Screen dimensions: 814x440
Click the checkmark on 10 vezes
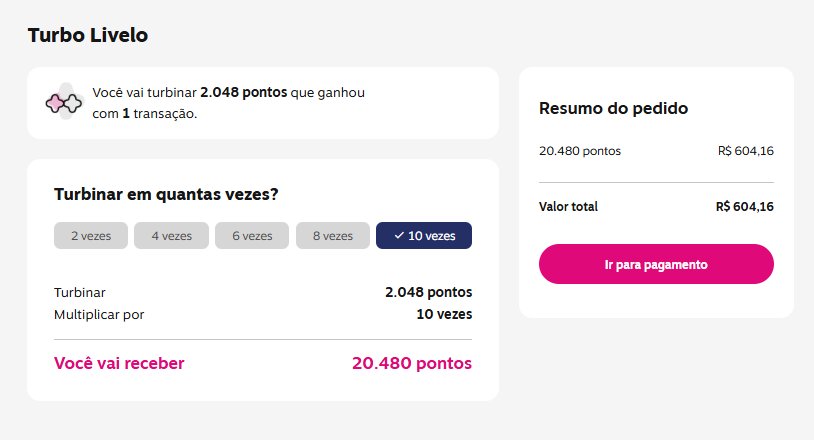pos(399,236)
